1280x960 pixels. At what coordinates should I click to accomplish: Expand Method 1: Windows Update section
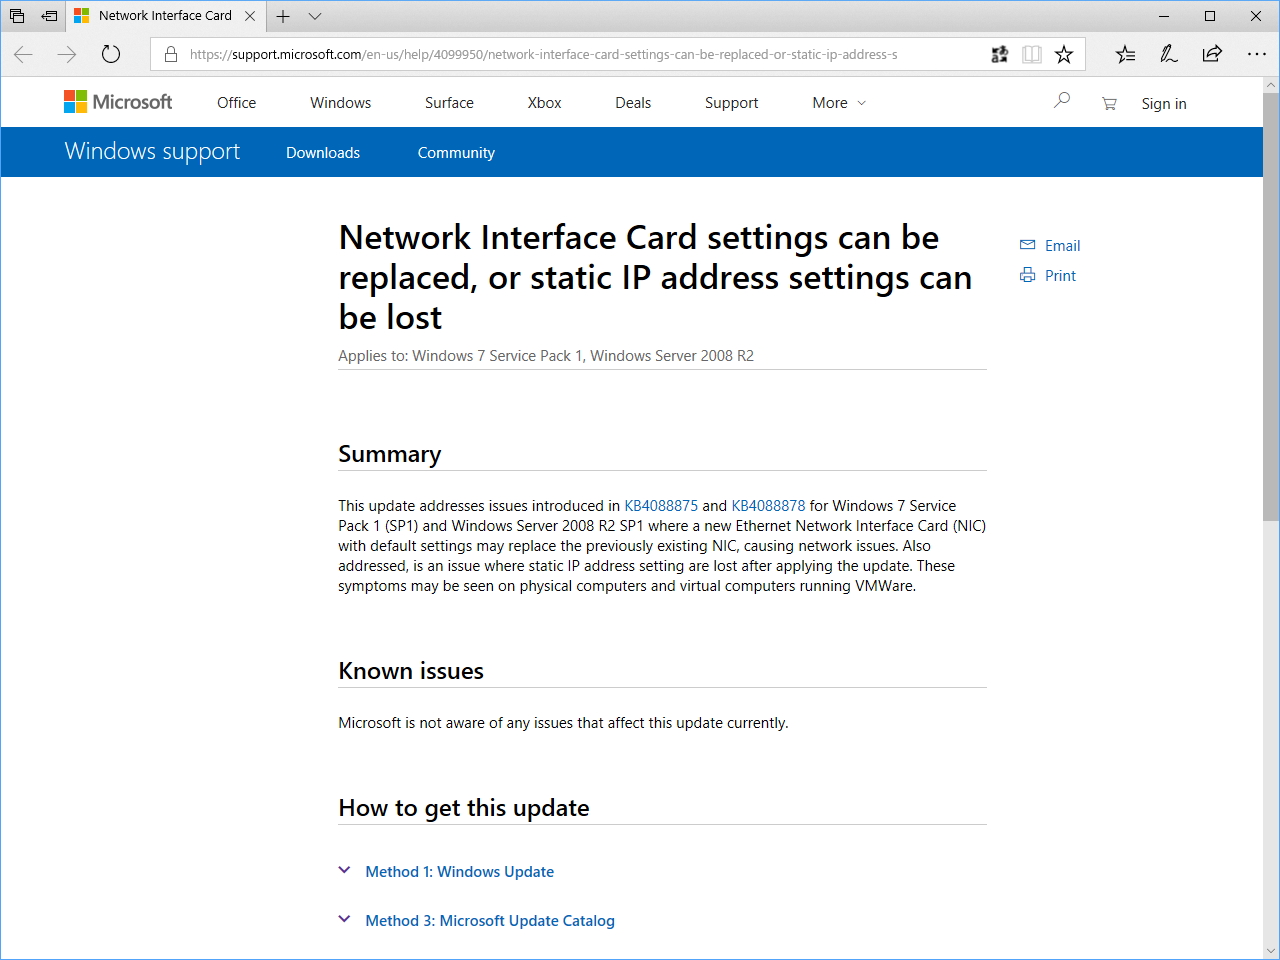tap(459, 872)
